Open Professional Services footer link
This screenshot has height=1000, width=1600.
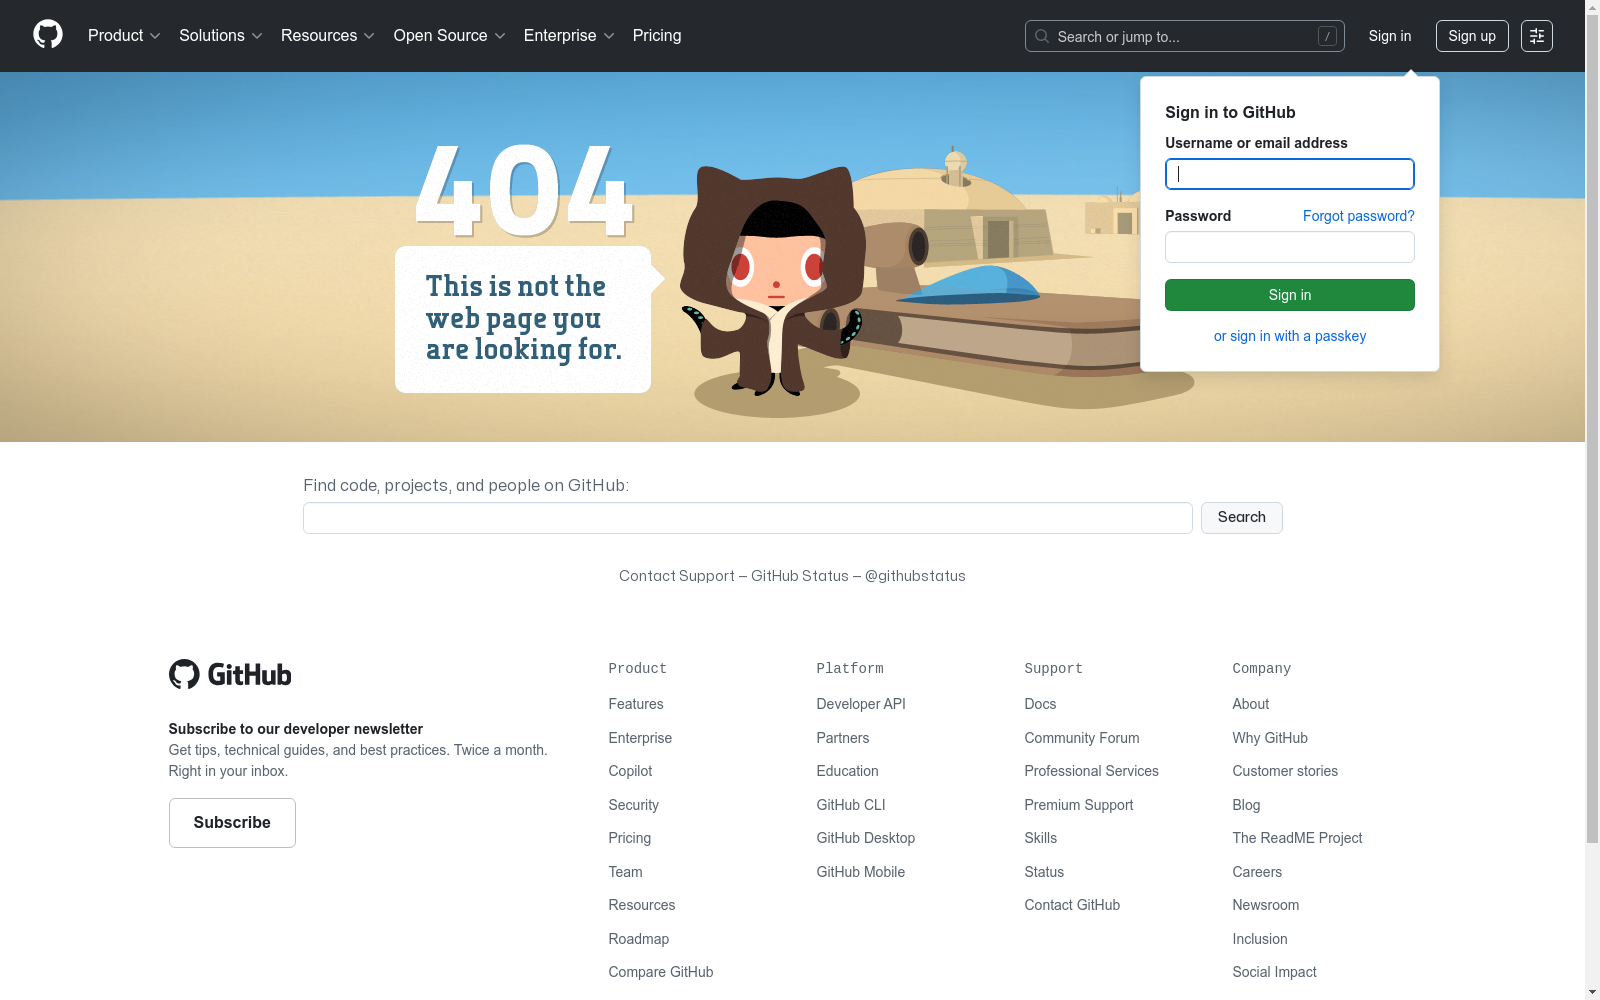pyautogui.click(x=1092, y=771)
